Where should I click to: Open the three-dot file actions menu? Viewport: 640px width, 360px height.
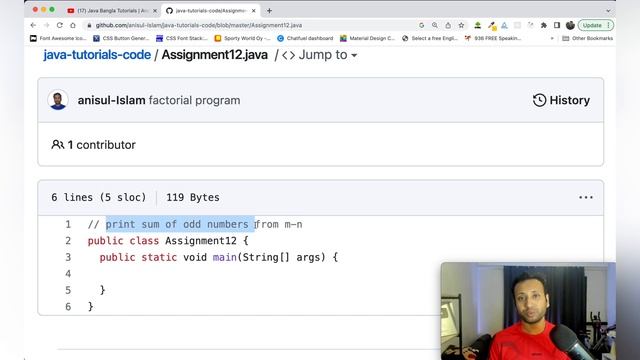(586, 198)
